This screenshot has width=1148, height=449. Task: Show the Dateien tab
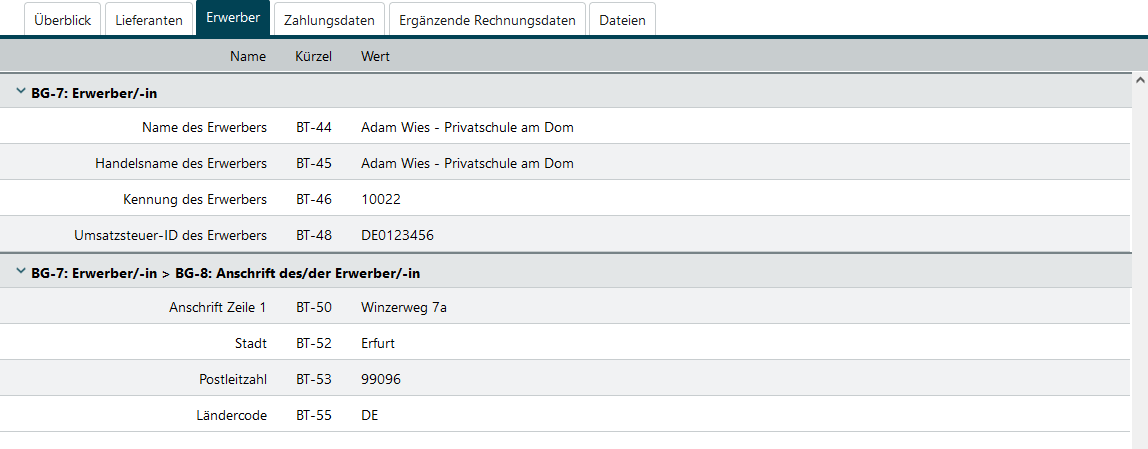(622, 20)
